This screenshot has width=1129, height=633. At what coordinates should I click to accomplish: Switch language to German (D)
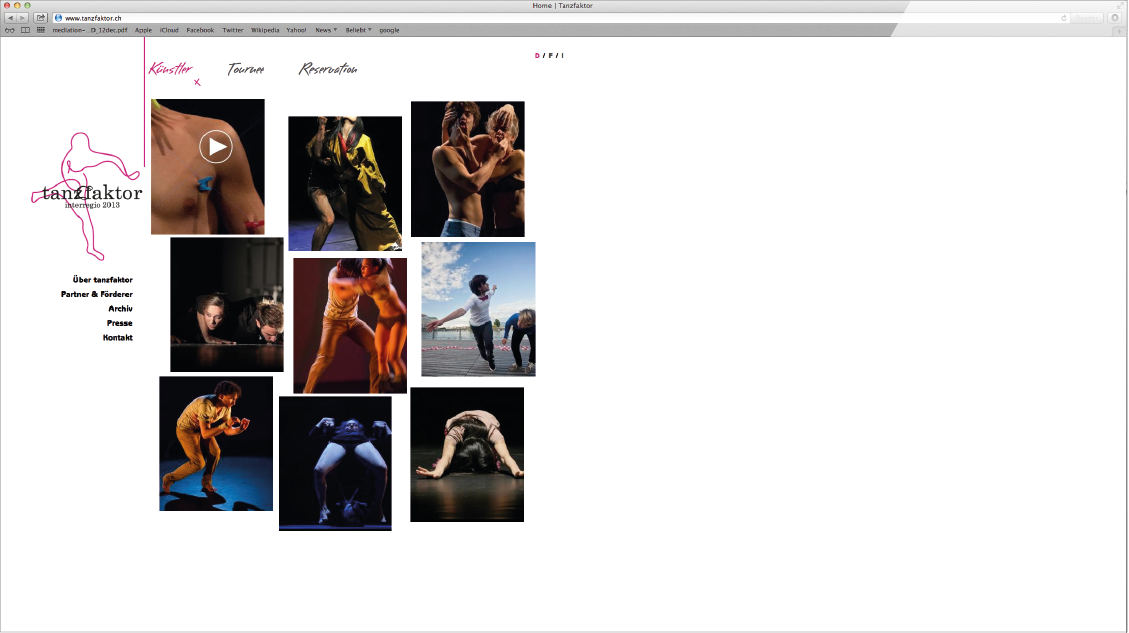coord(537,55)
